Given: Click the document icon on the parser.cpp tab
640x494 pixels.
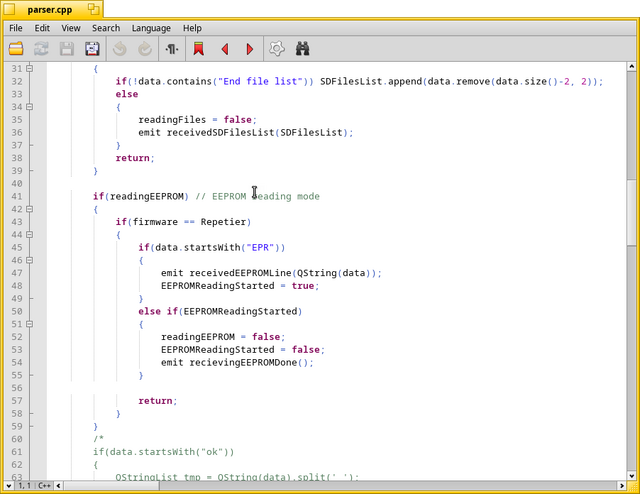Looking at the screenshot, I should 9,9.
